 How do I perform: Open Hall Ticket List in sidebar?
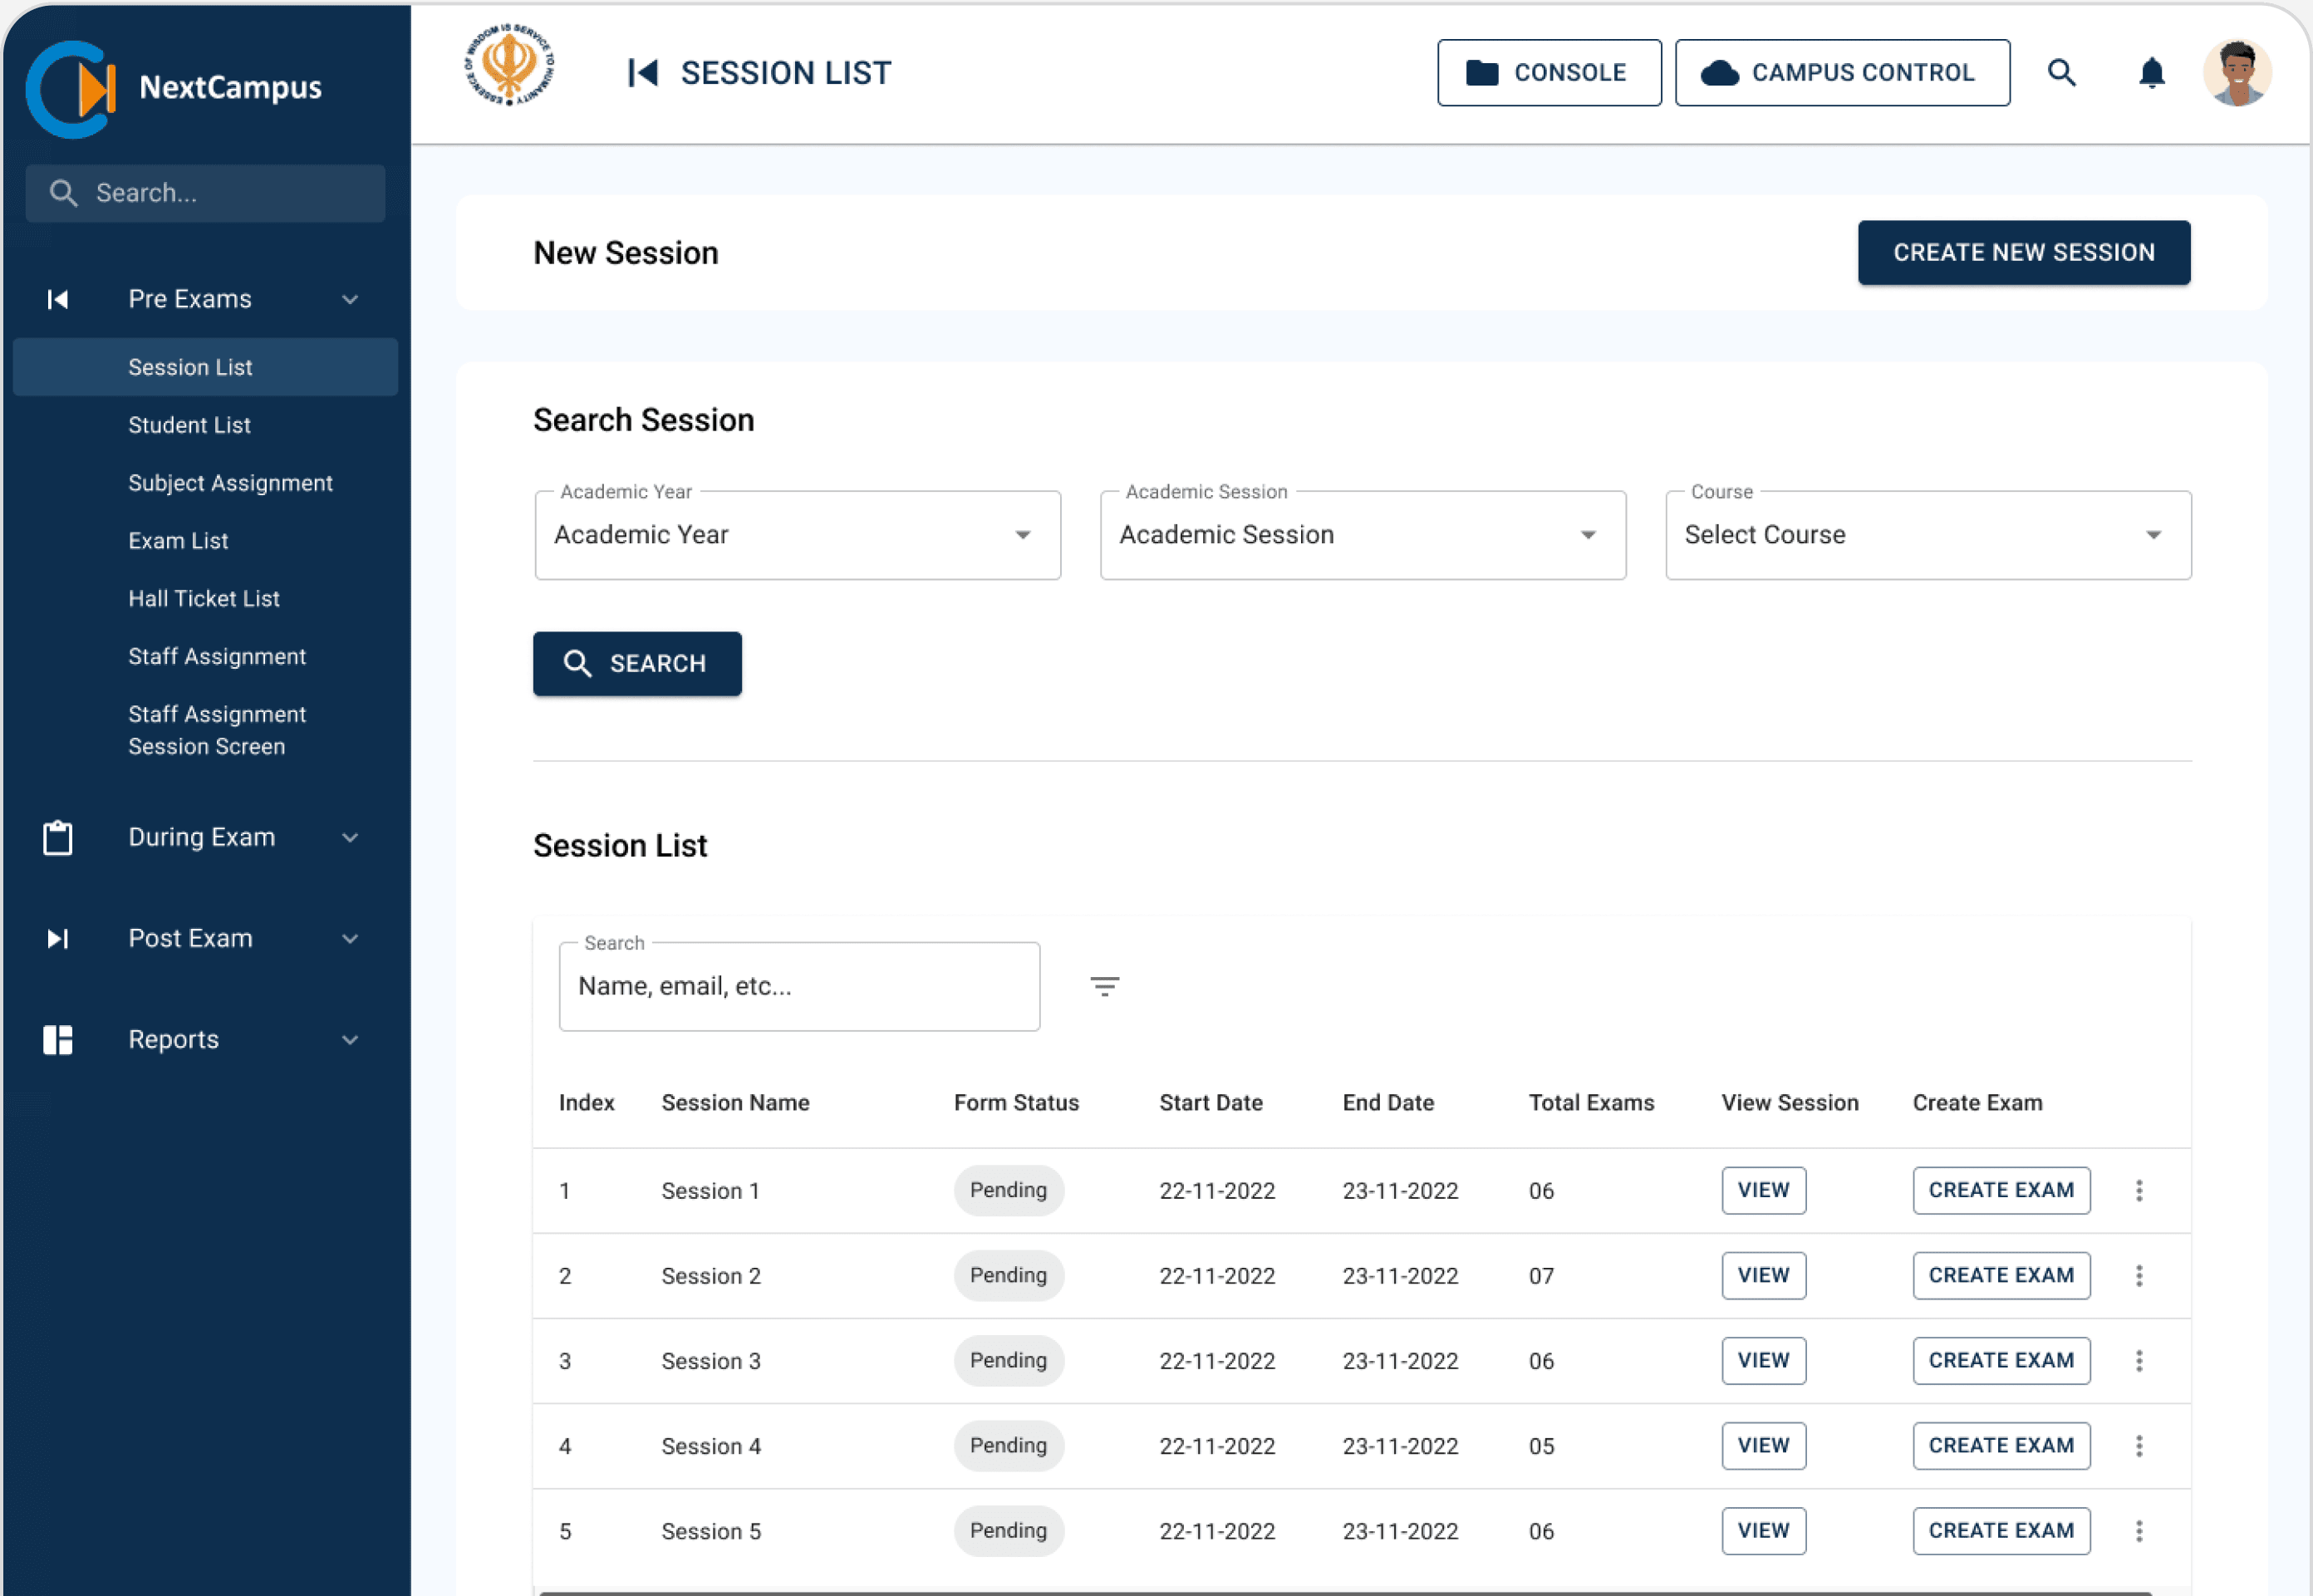pyautogui.click(x=204, y=598)
